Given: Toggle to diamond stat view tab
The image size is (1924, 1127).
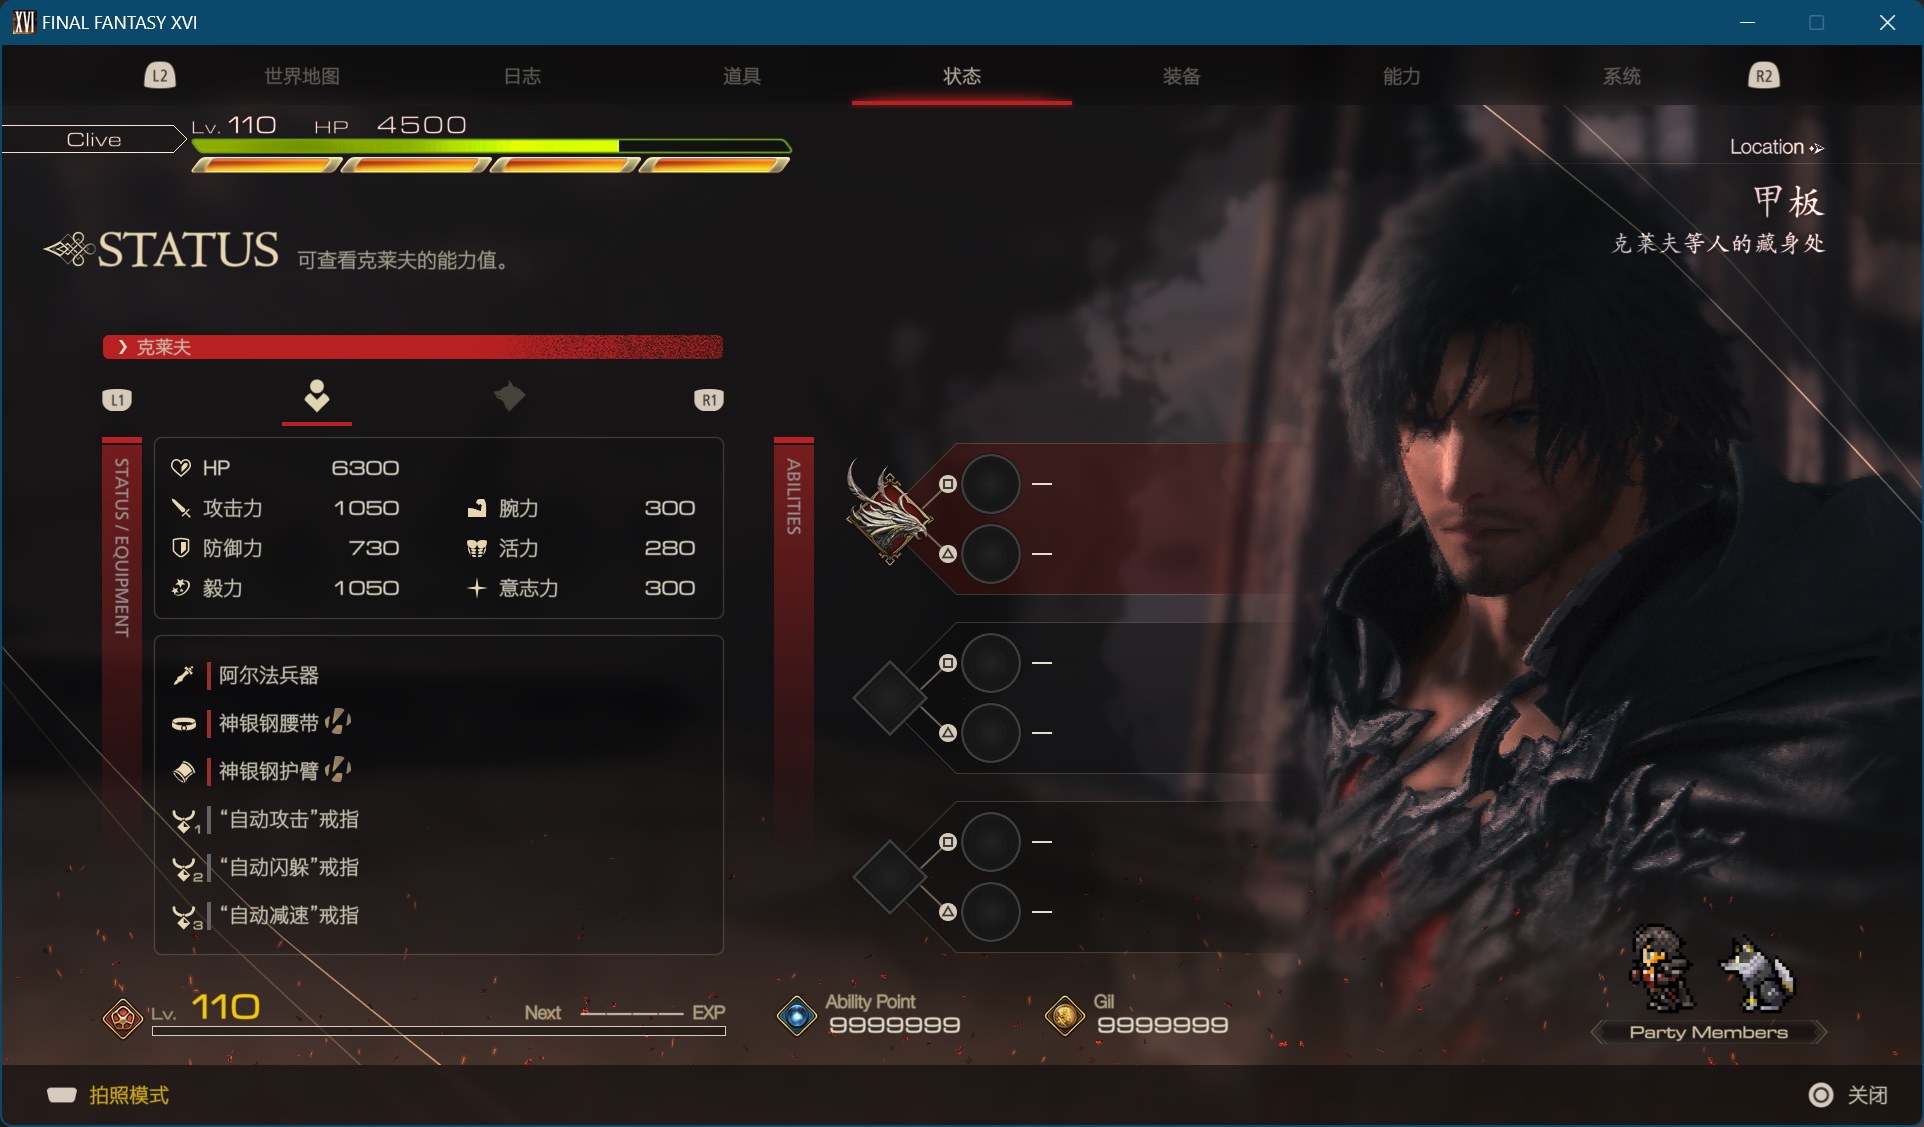Looking at the screenshot, I should coord(507,394).
